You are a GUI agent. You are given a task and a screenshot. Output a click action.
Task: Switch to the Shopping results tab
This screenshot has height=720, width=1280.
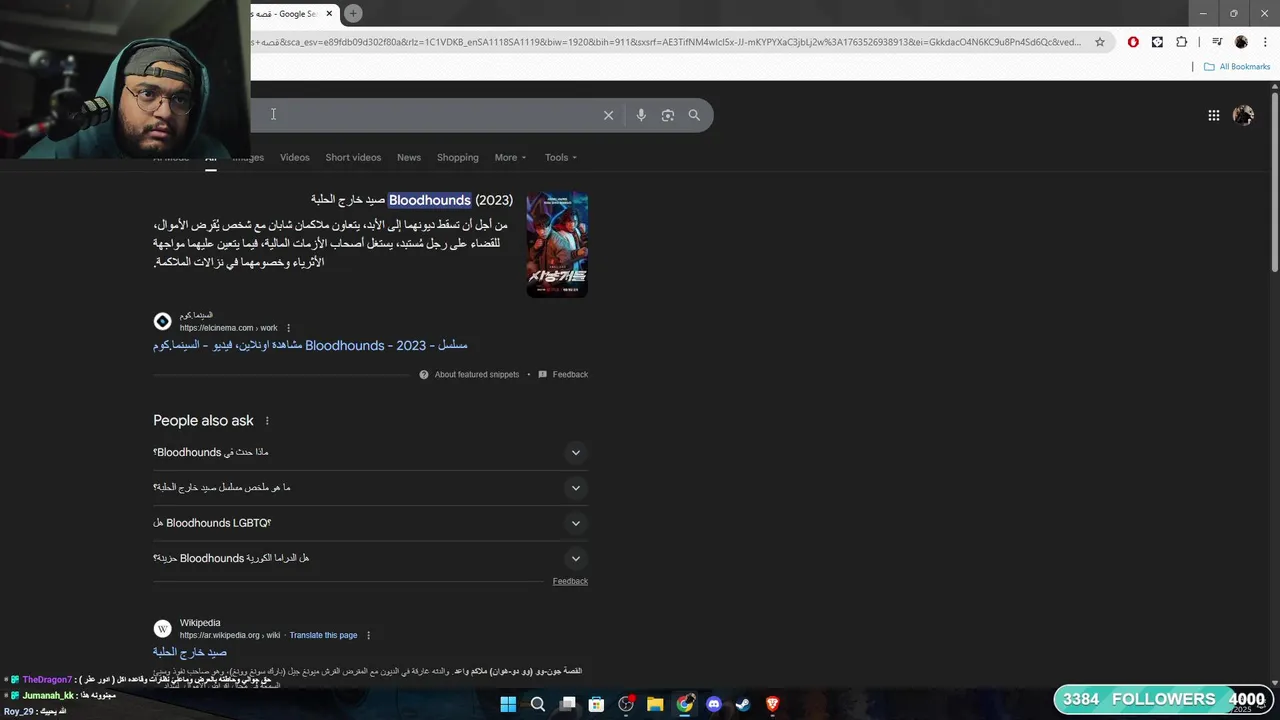coord(458,157)
